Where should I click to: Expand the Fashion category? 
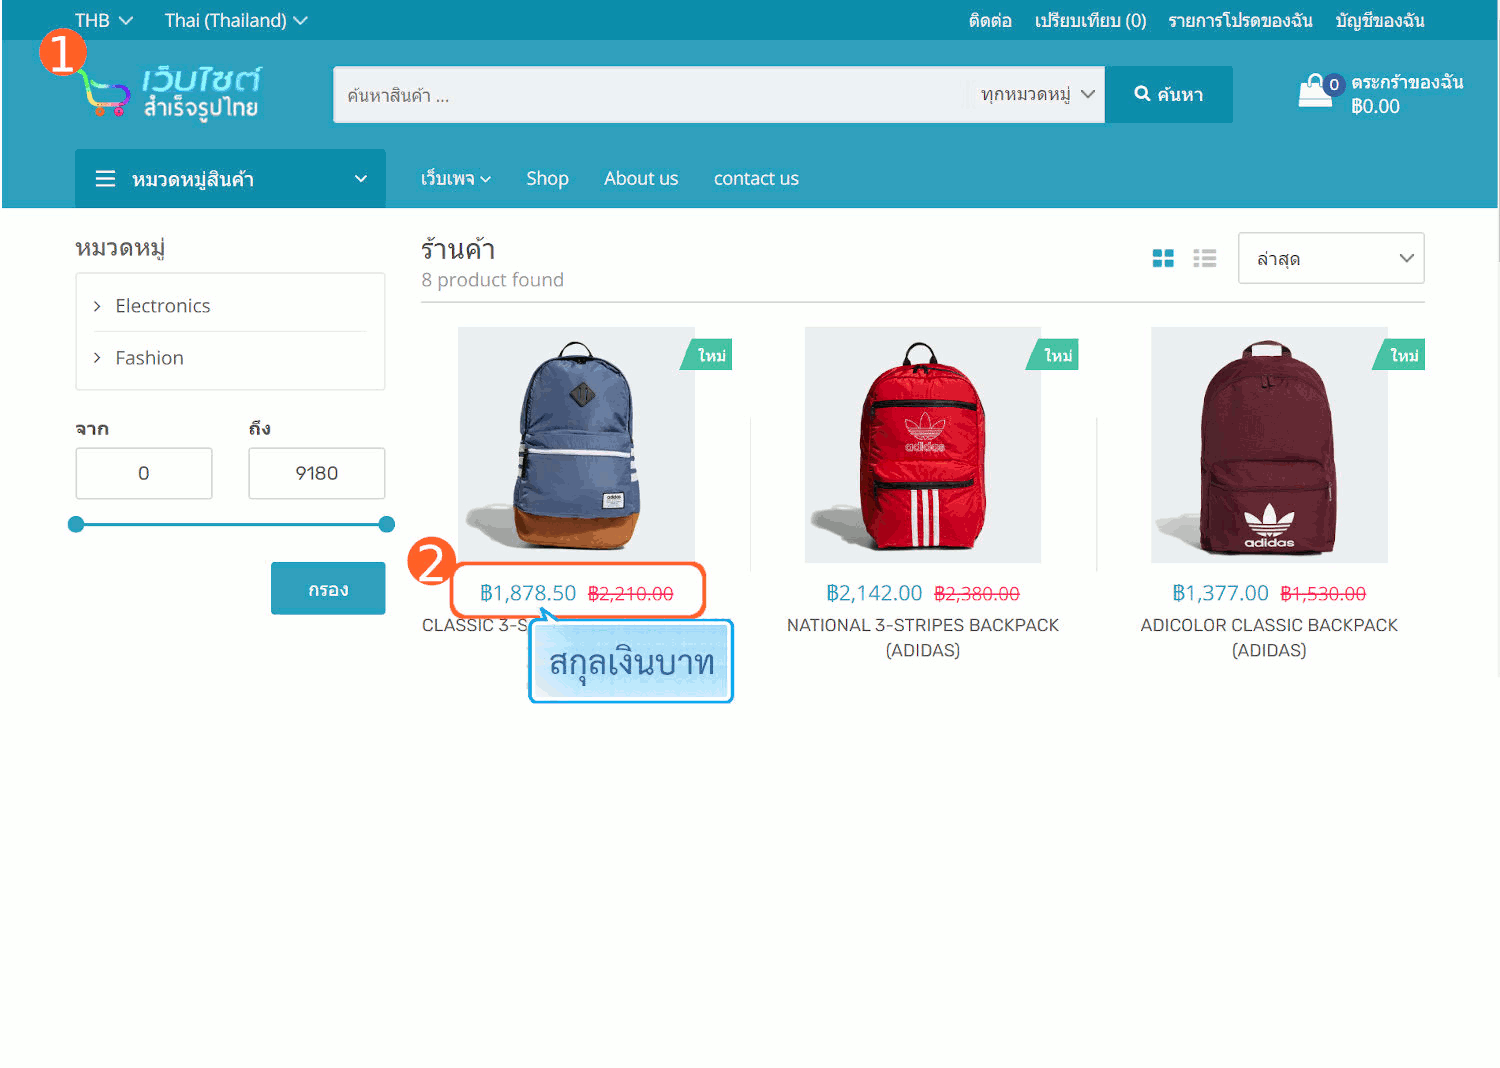click(149, 358)
